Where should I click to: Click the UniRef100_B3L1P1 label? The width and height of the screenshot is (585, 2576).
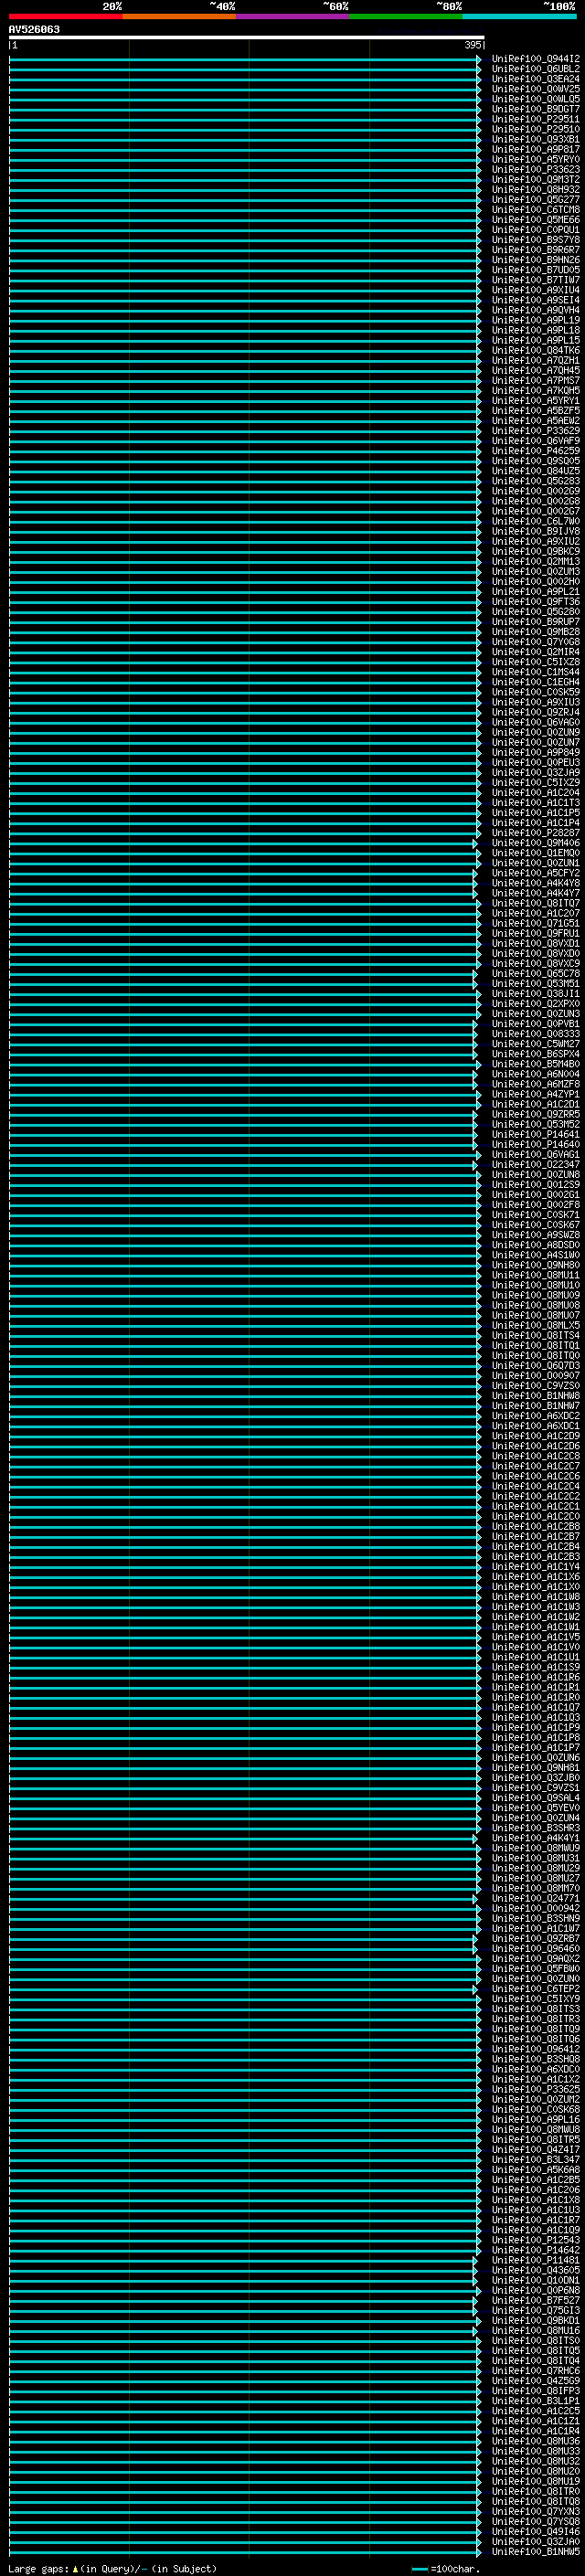[x=536, y=2401]
